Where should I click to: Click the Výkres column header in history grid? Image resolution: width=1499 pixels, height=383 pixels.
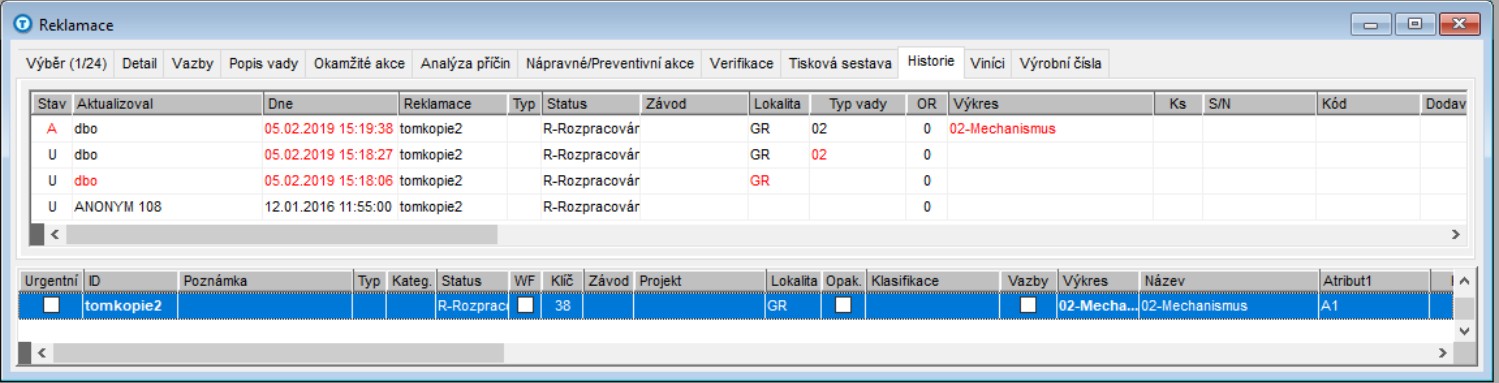coord(1050,103)
